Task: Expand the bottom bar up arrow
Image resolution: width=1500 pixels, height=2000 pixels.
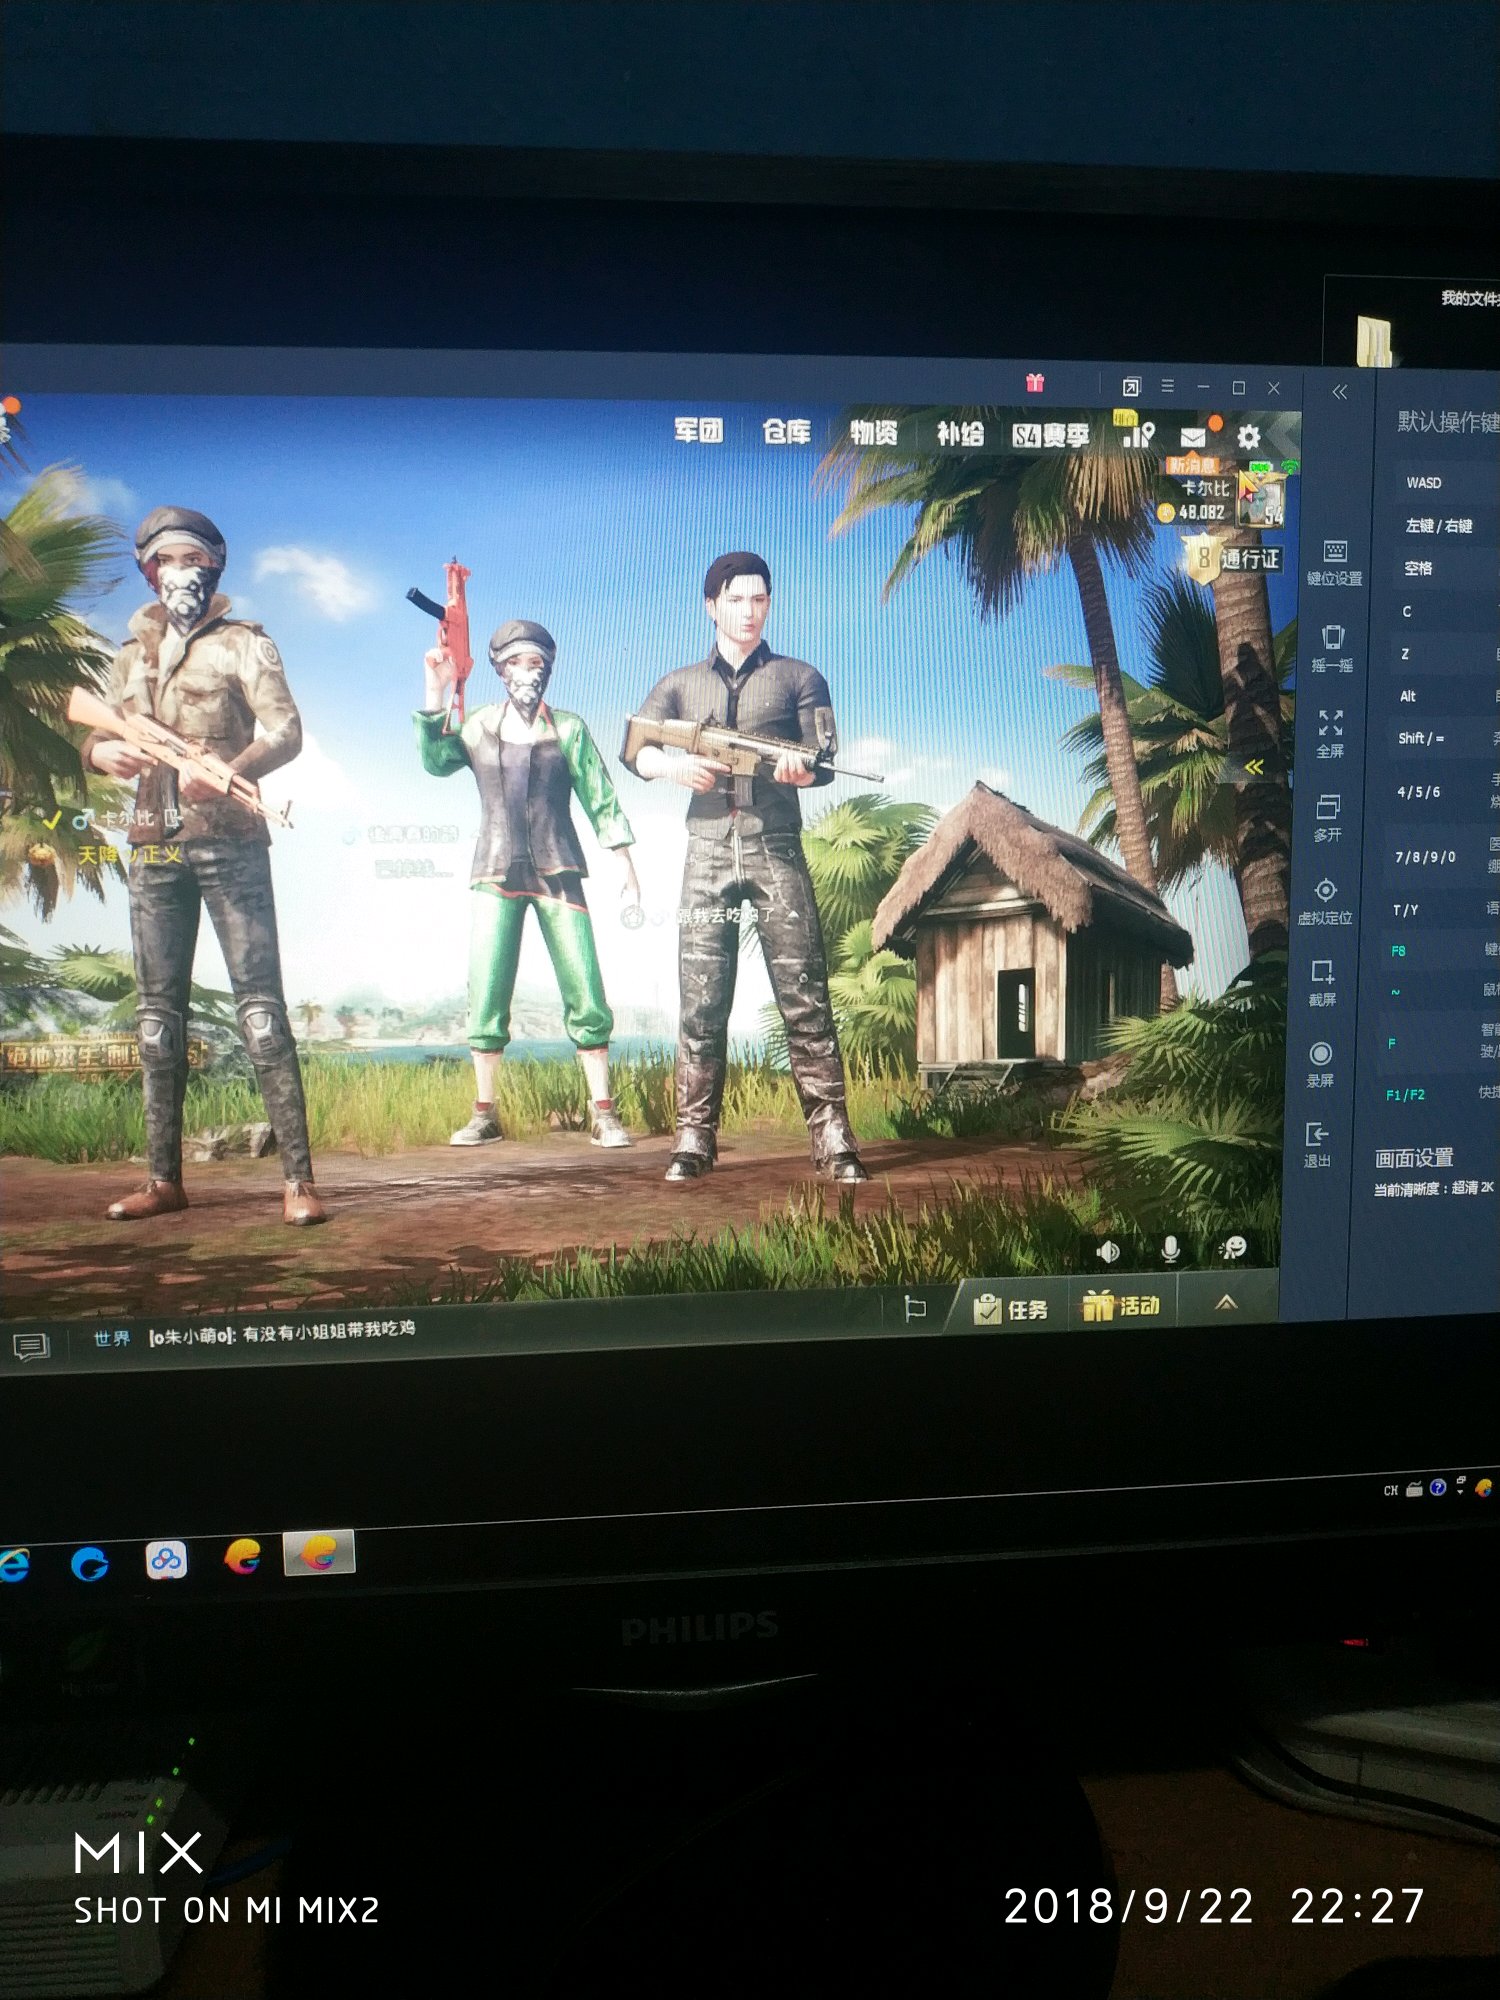Action: pos(1226,1301)
